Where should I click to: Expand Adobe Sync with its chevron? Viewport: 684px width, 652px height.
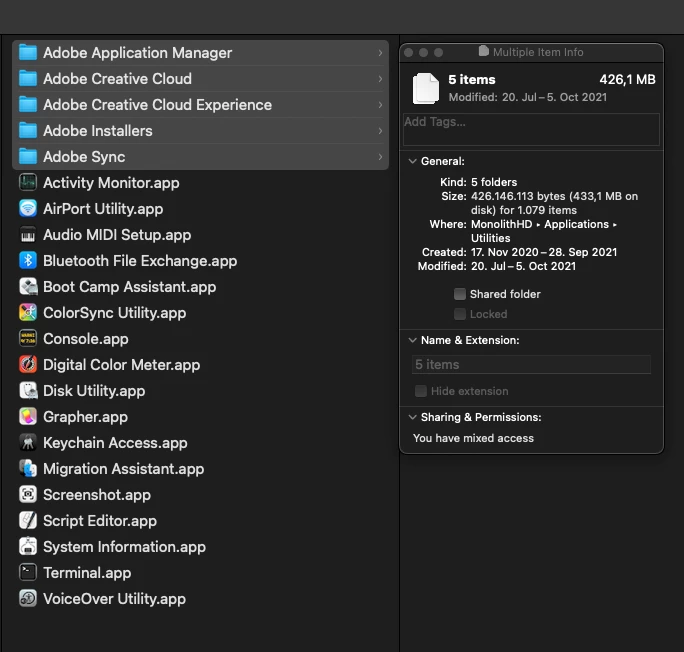[x=380, y=157]
